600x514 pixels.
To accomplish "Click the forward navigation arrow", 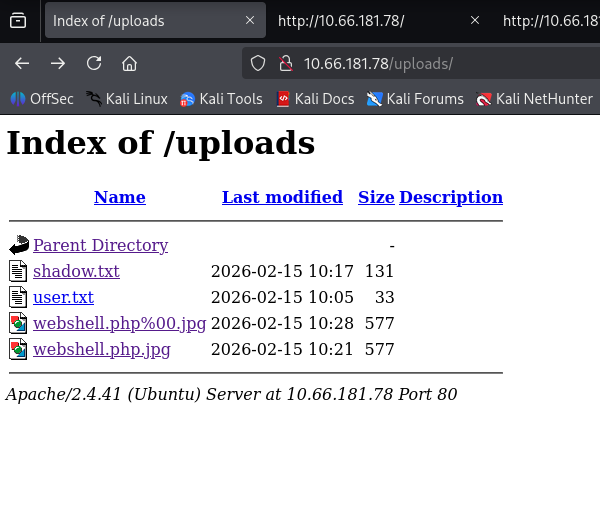I will tap(58, 63).
